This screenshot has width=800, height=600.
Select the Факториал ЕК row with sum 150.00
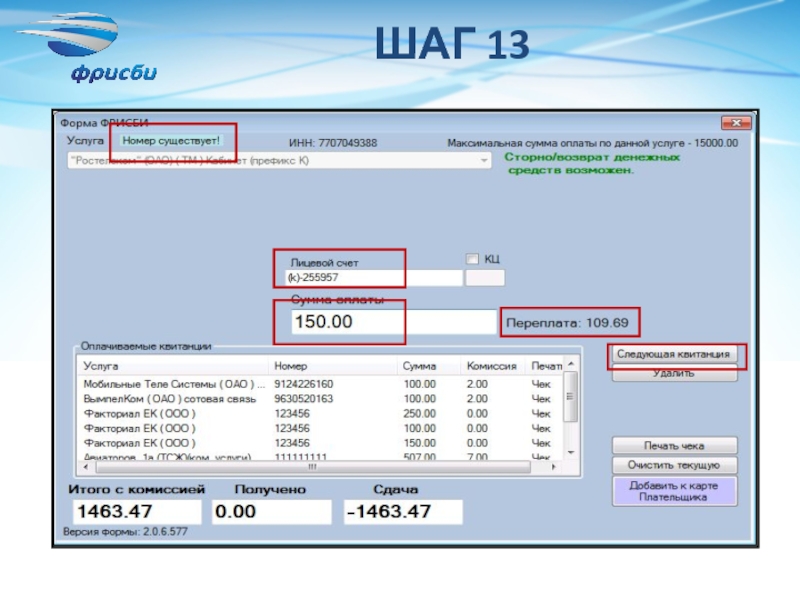321,443
